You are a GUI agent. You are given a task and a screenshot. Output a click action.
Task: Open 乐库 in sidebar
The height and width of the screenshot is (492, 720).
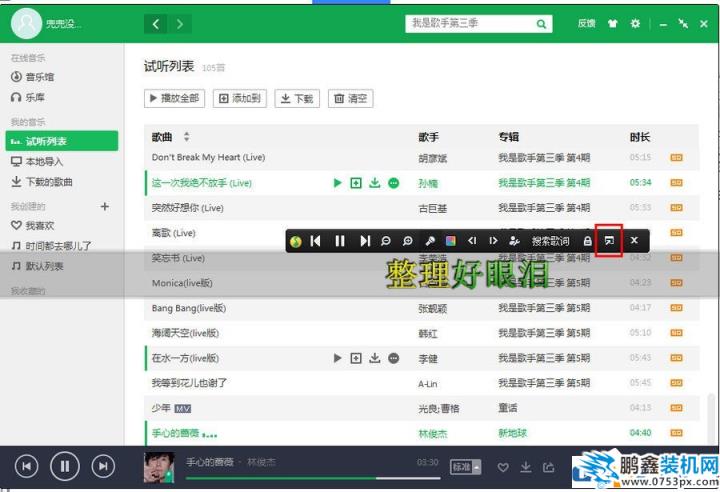pyautogui.click(x=28, y=97)
